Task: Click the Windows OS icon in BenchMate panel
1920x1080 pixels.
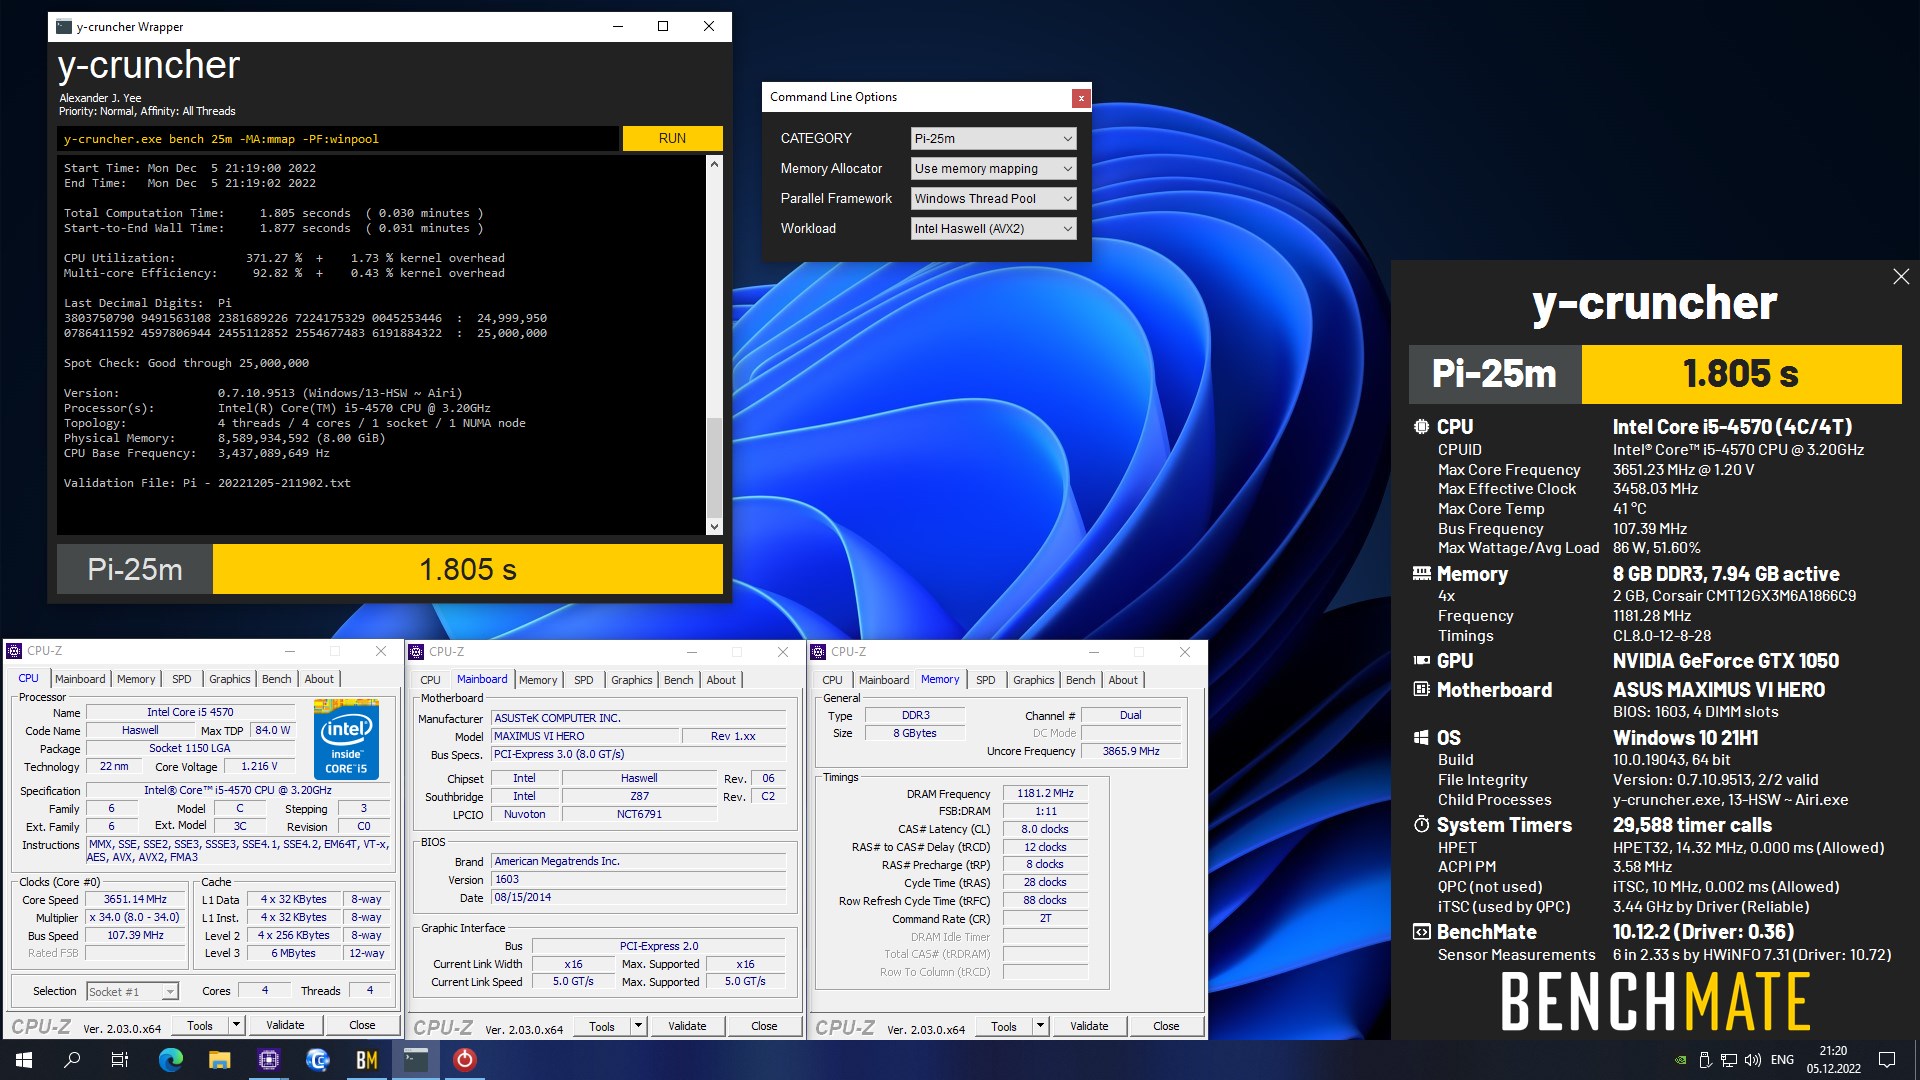Action: coord(1421,738)
